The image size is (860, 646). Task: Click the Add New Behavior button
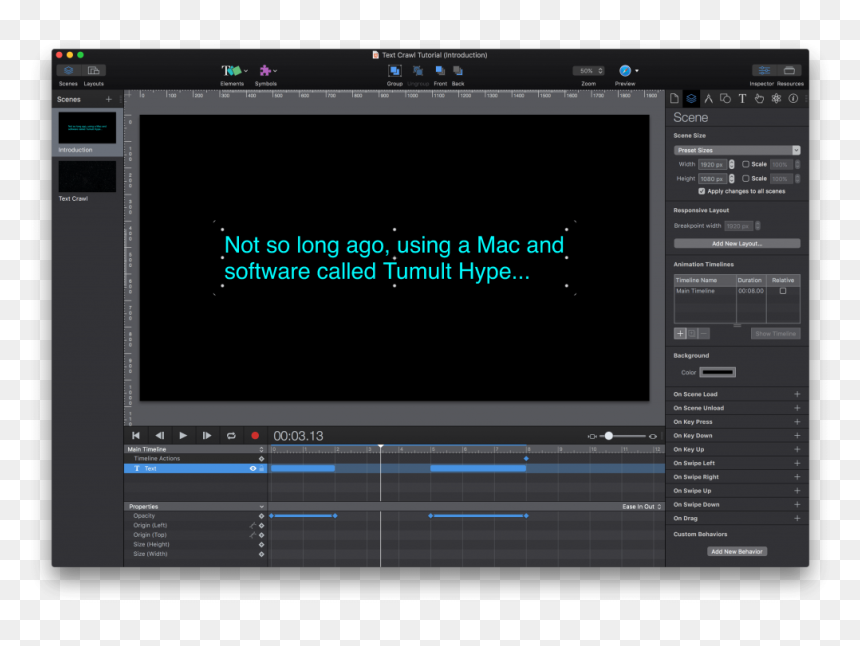pyautogui.click(x=737, y=552)
